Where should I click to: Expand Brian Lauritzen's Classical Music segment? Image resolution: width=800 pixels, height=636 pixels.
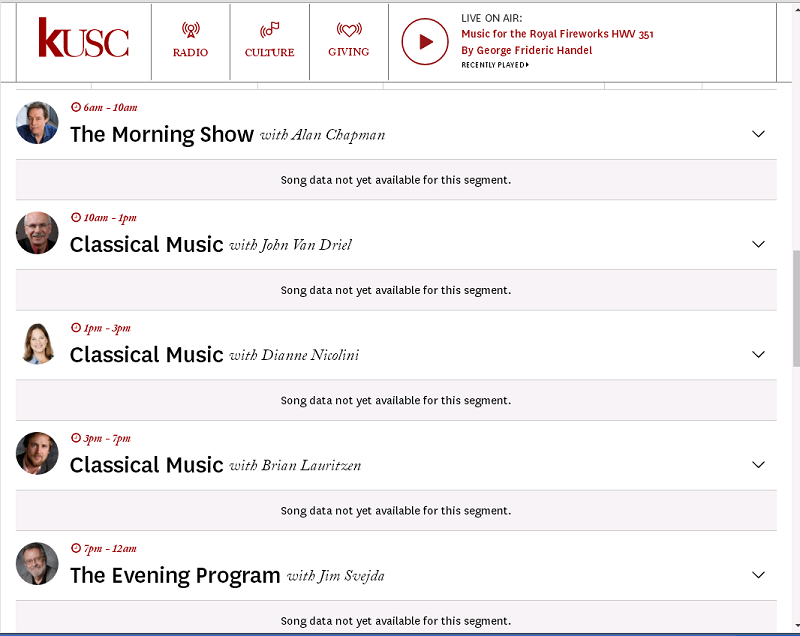tap(758, 464)
